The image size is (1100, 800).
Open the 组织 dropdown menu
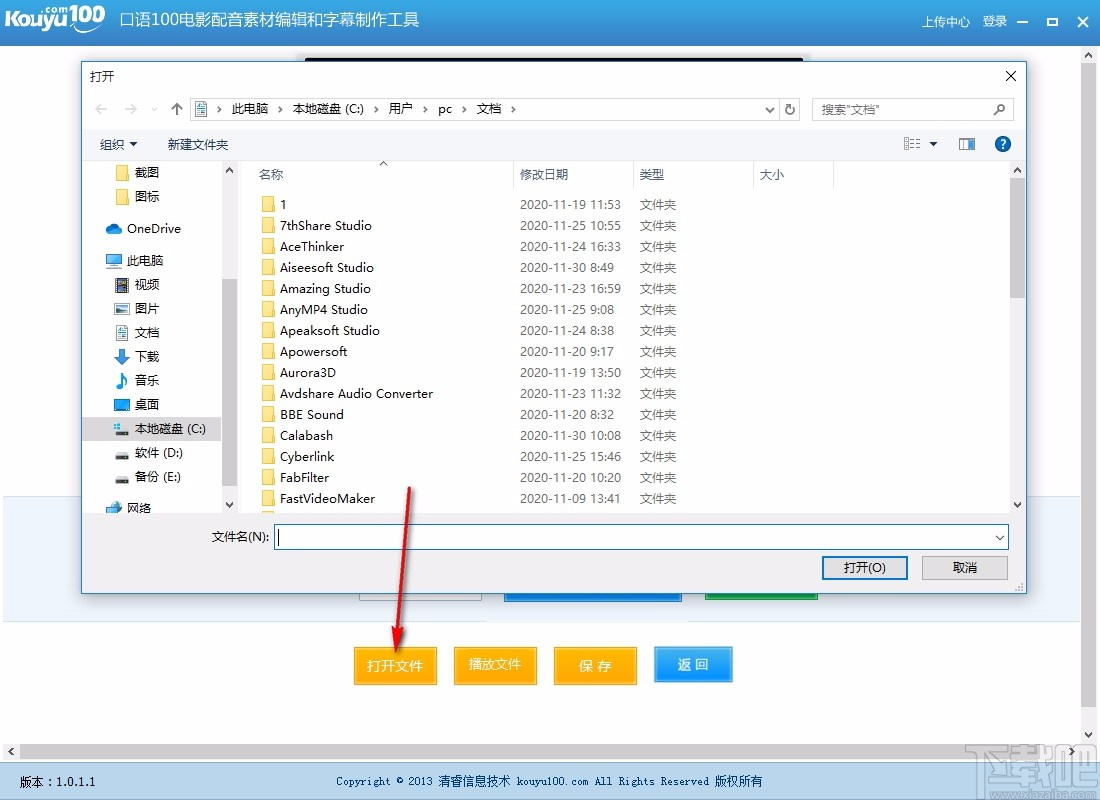click(118, 145)
